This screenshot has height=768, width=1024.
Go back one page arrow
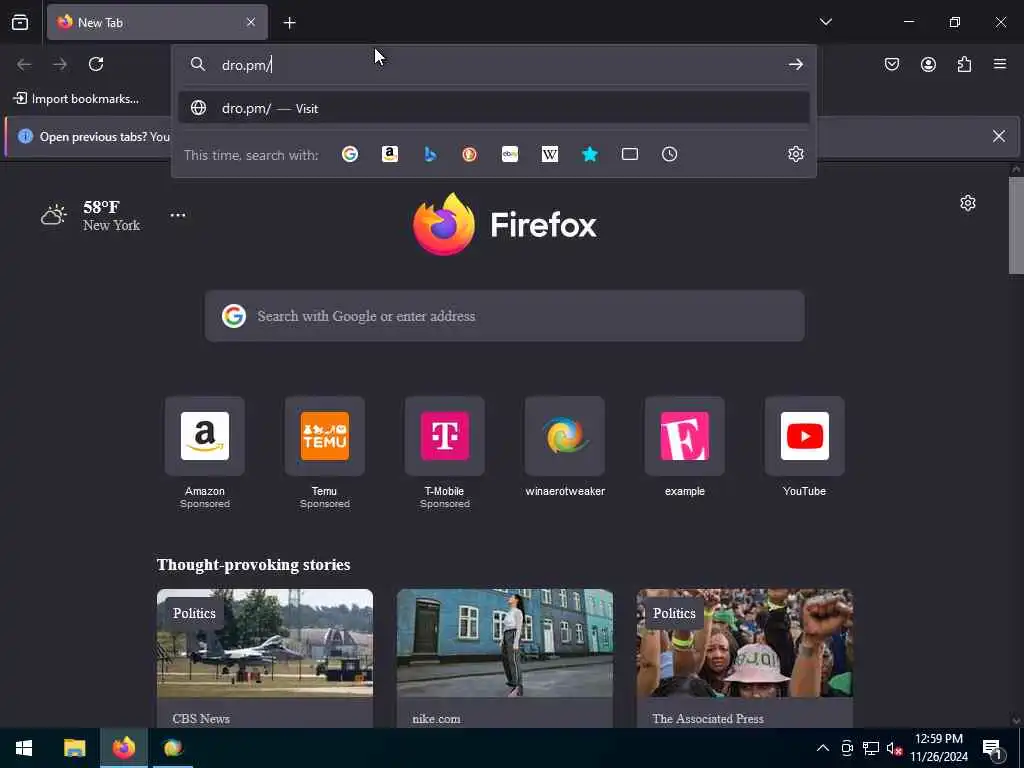(x=24, y=64)
